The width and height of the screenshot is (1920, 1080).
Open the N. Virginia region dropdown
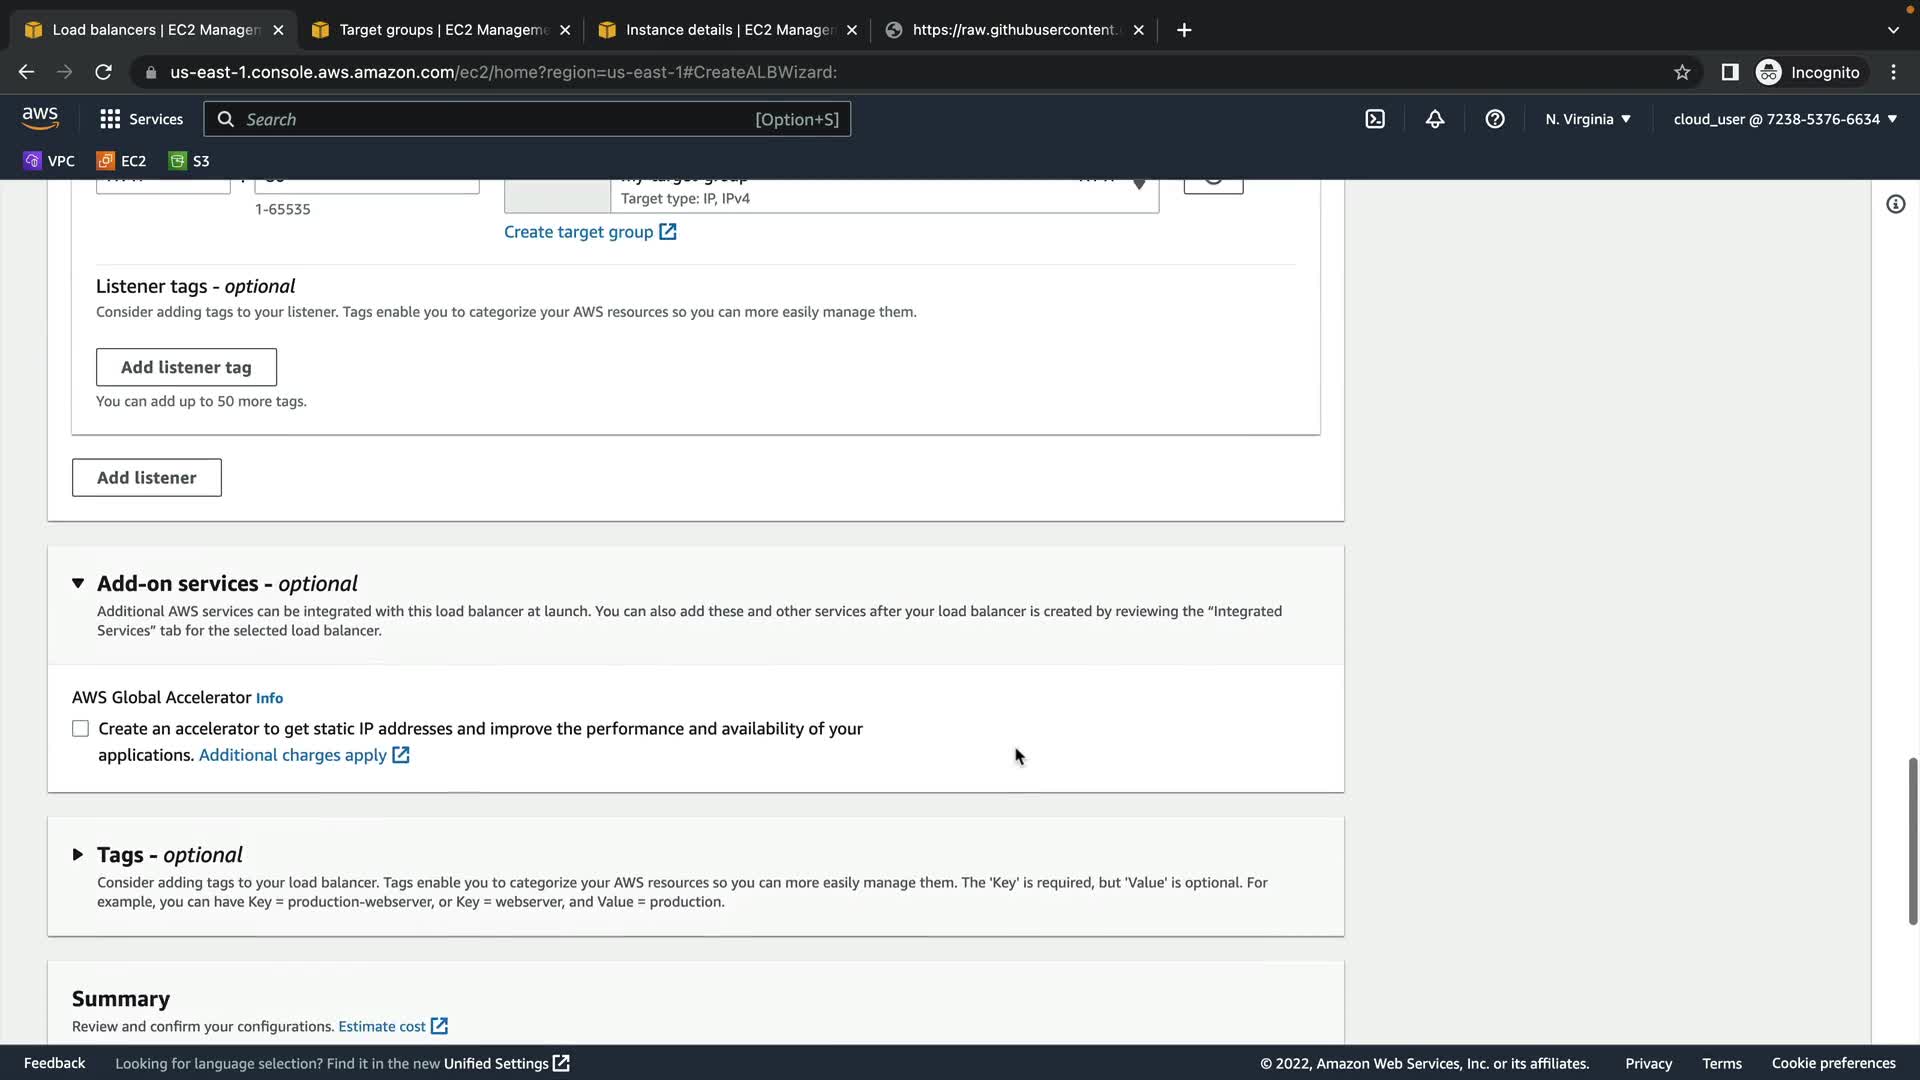tap(1588, 119)
